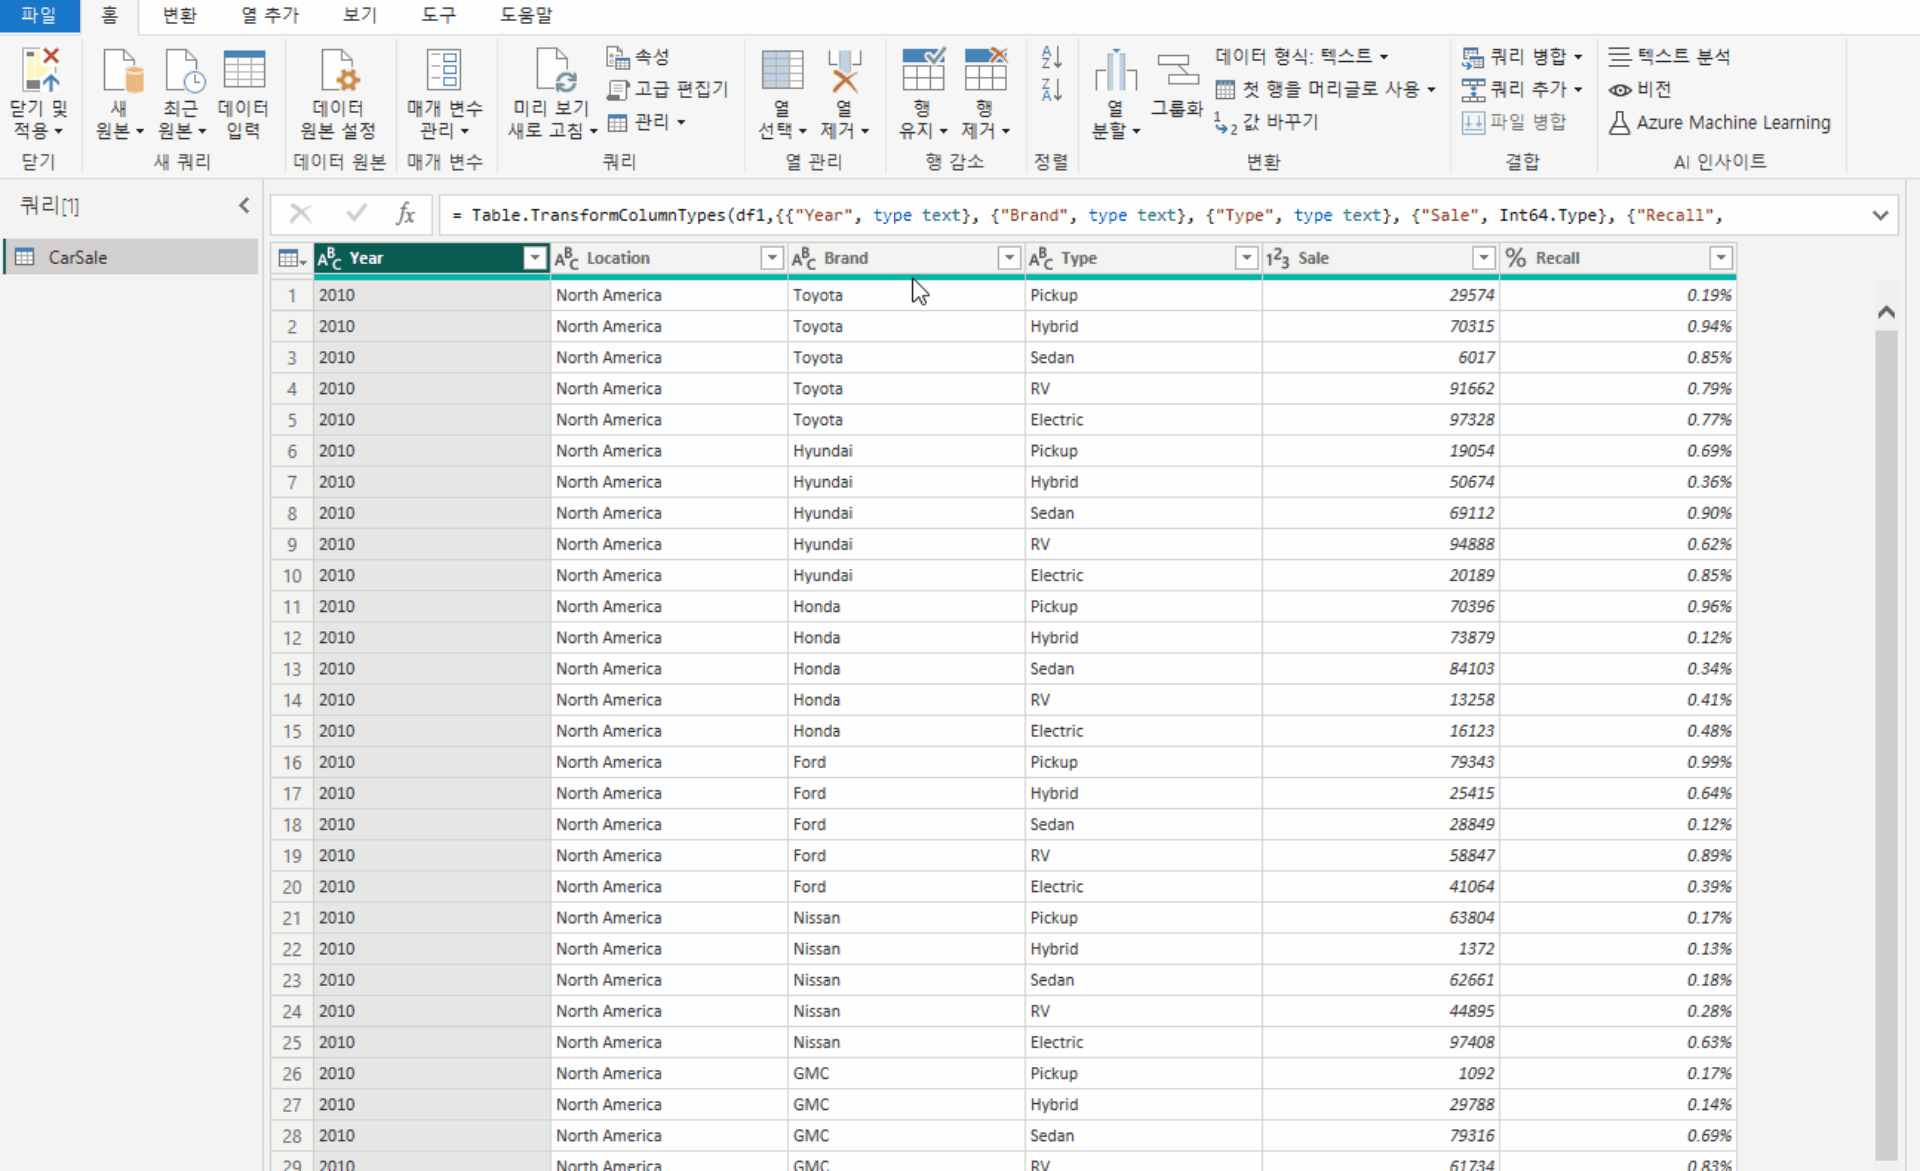This screenshot has height=1171, width=1920.
Task: Switch to the 보기 ribbon tab
Action: click(360, 15)
